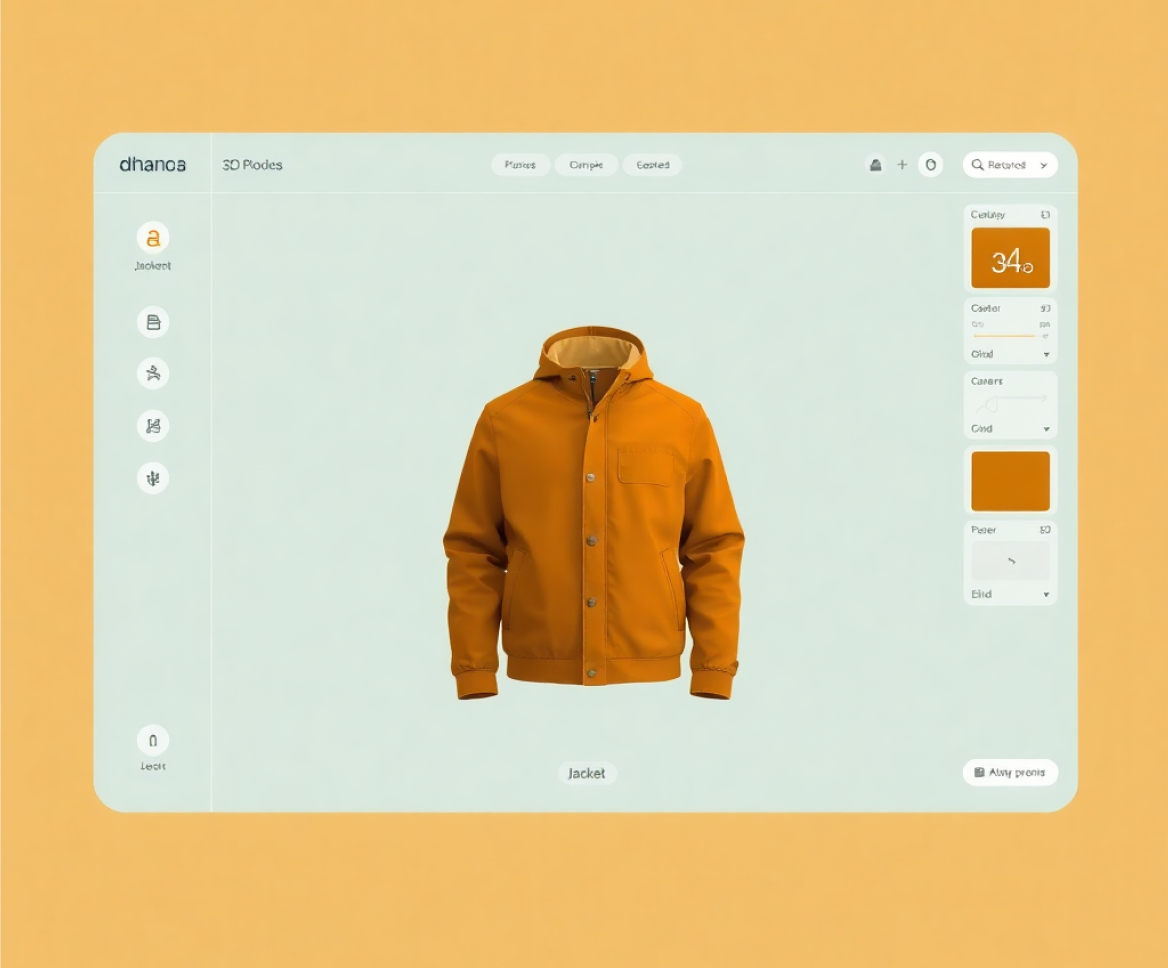1168x968 pixels.
Task: Open the bottom panel's dropdown arrow
Action: pos(1046,595)
